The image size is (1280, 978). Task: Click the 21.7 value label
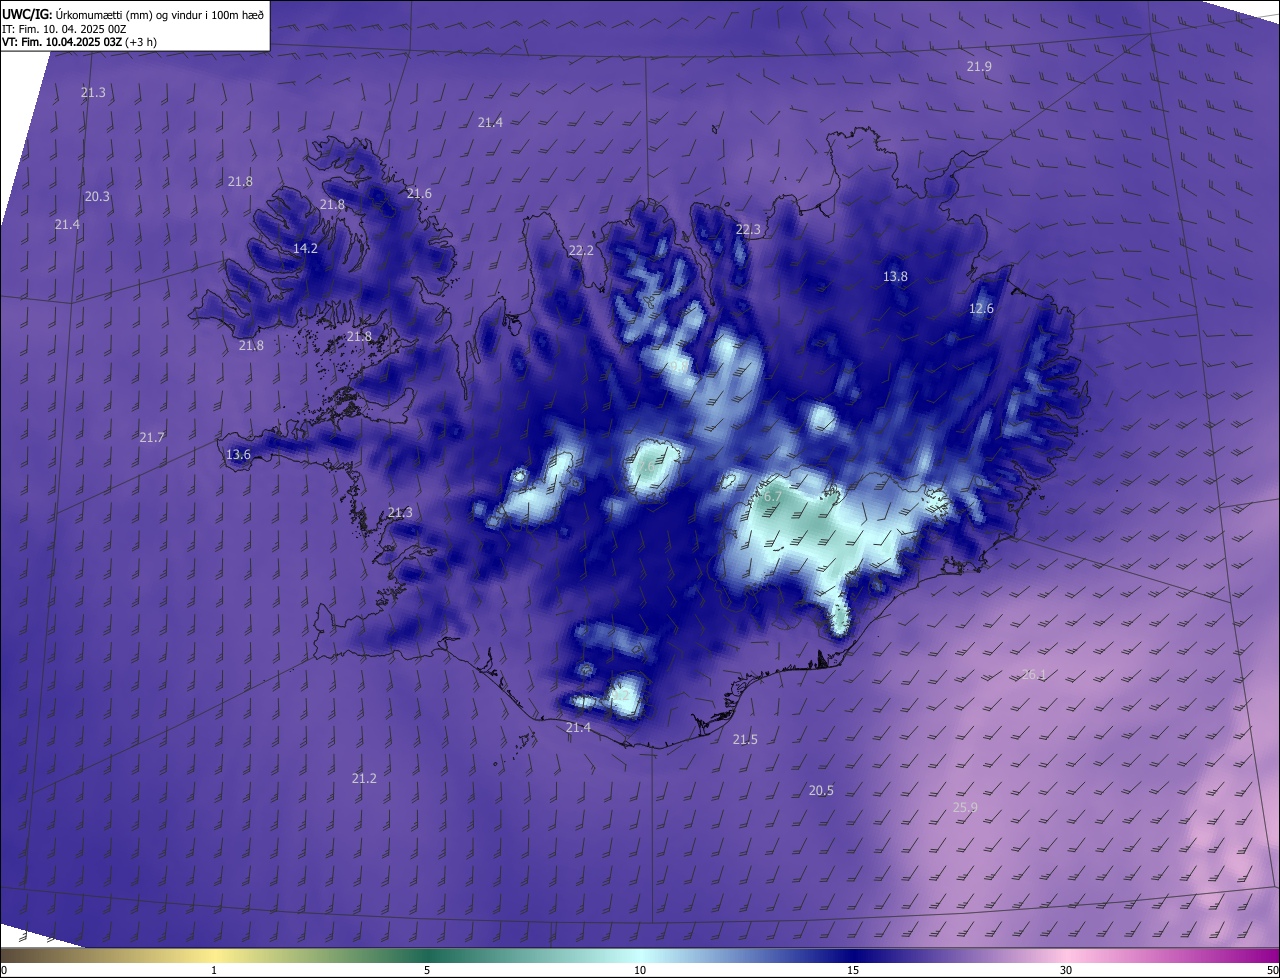tap(152, 438)
